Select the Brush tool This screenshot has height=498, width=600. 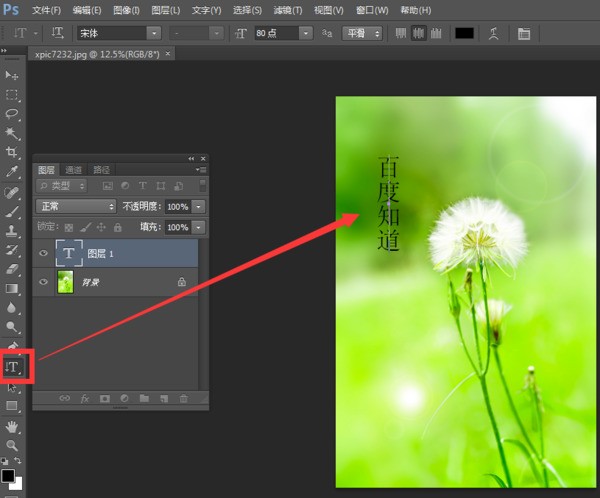tap(11, 211)
